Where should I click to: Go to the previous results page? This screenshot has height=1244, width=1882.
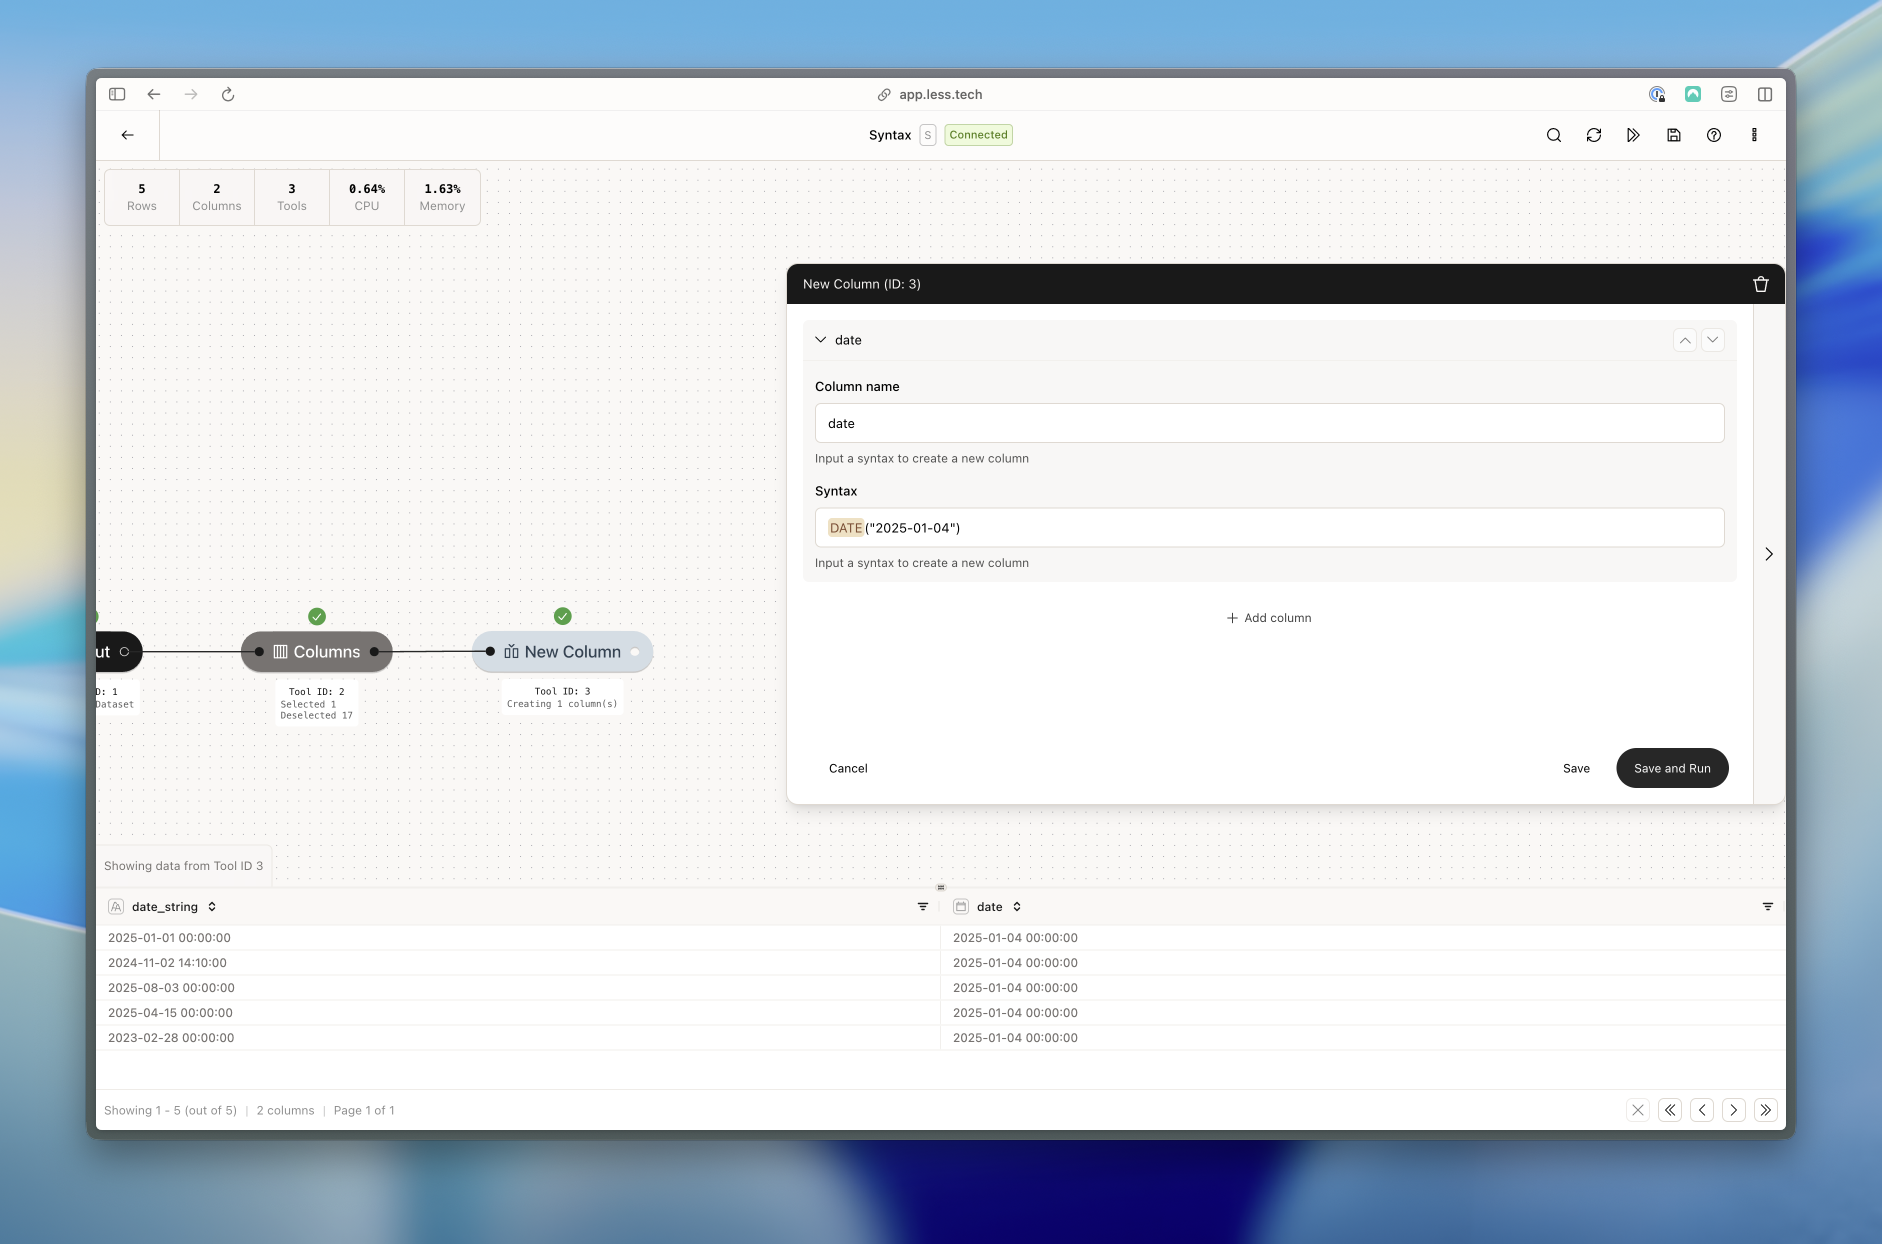coord(1702,1110)
